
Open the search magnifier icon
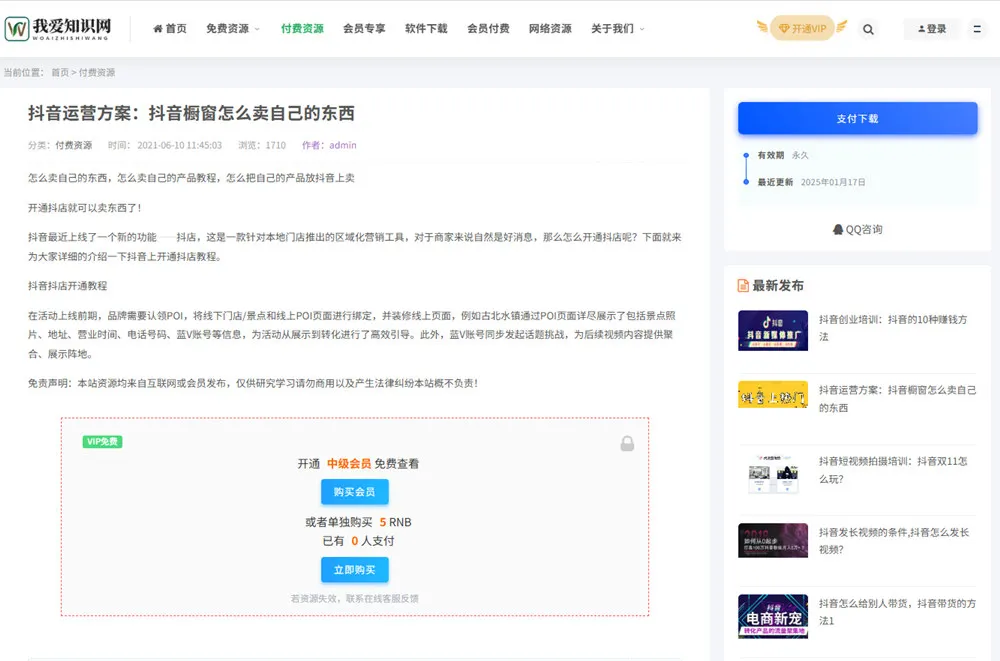868,29
